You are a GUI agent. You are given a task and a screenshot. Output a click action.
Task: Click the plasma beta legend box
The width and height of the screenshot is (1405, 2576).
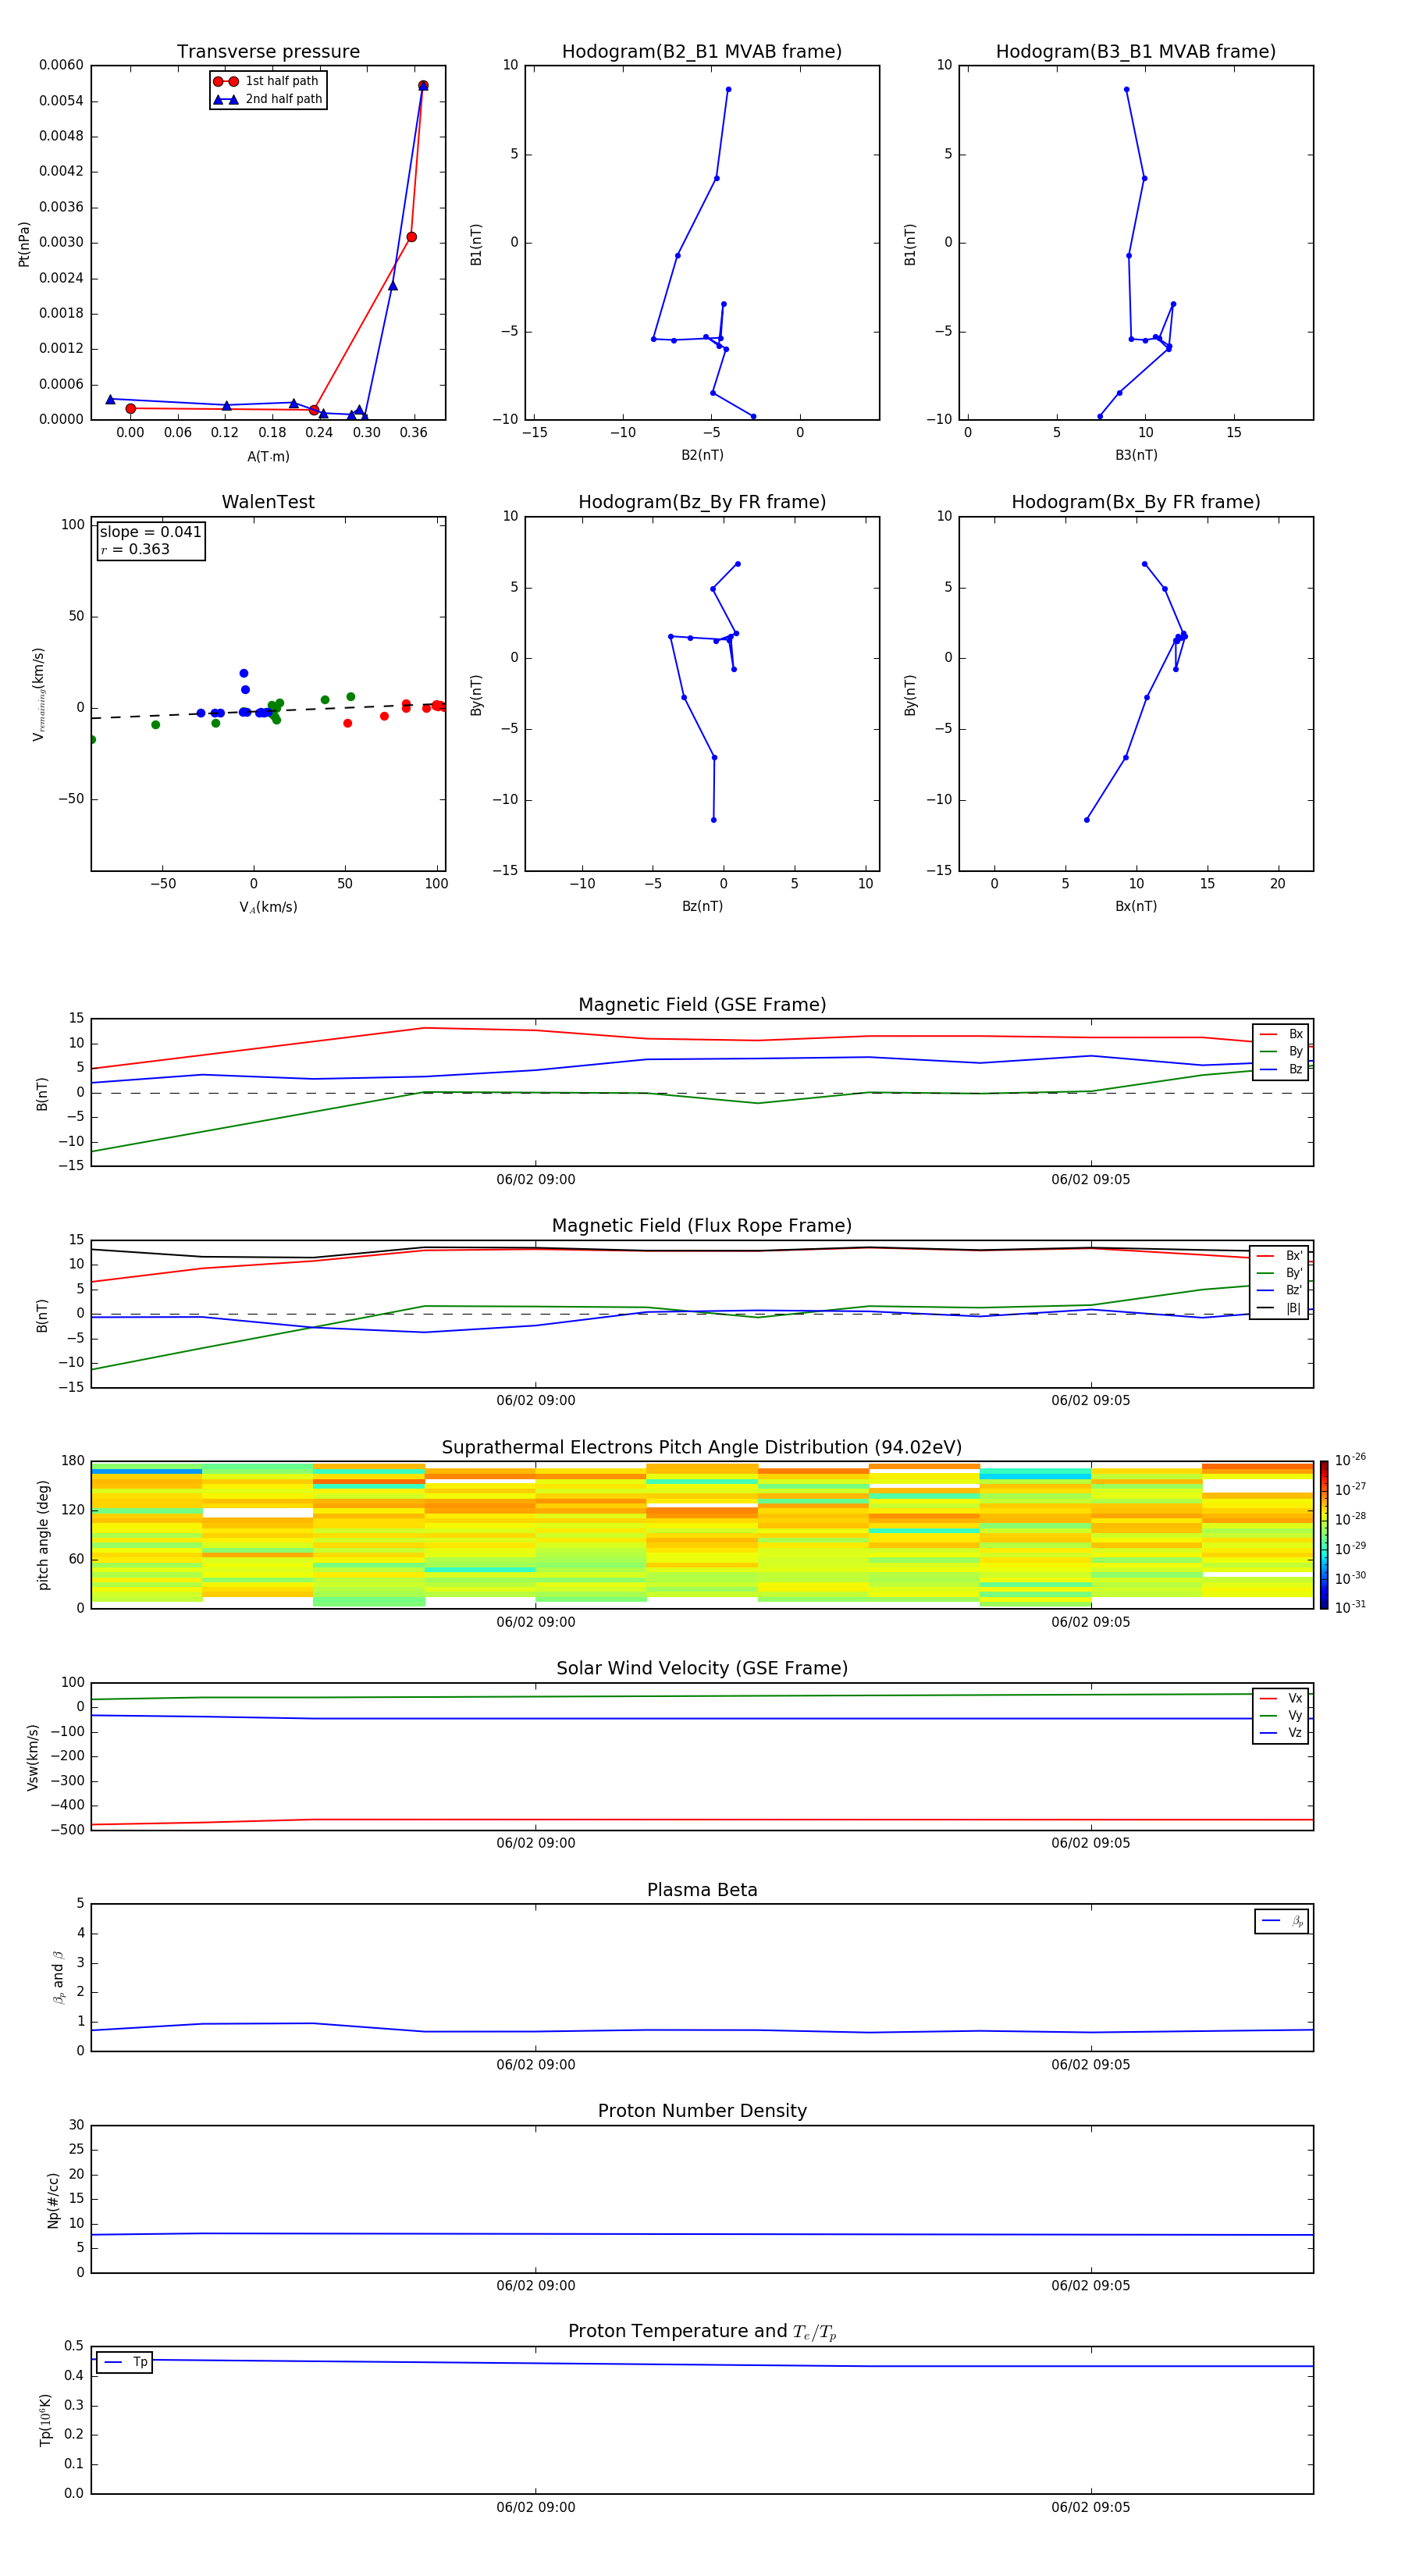(x=1281, y=1921)
